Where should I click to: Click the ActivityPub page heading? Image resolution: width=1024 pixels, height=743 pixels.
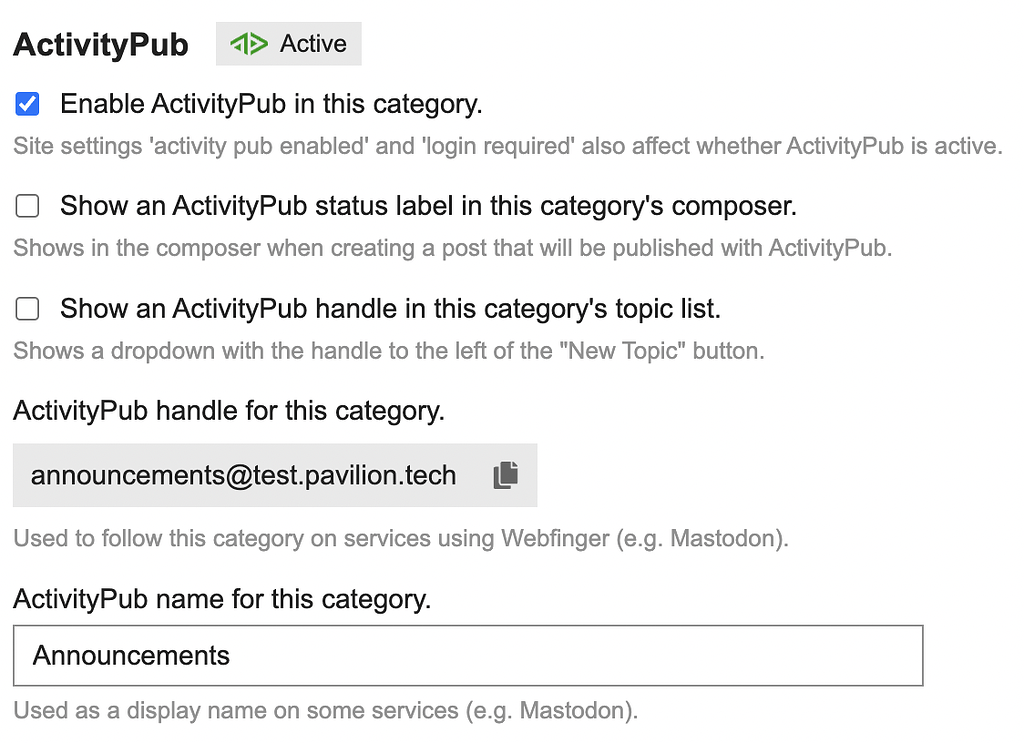point(100,44)
